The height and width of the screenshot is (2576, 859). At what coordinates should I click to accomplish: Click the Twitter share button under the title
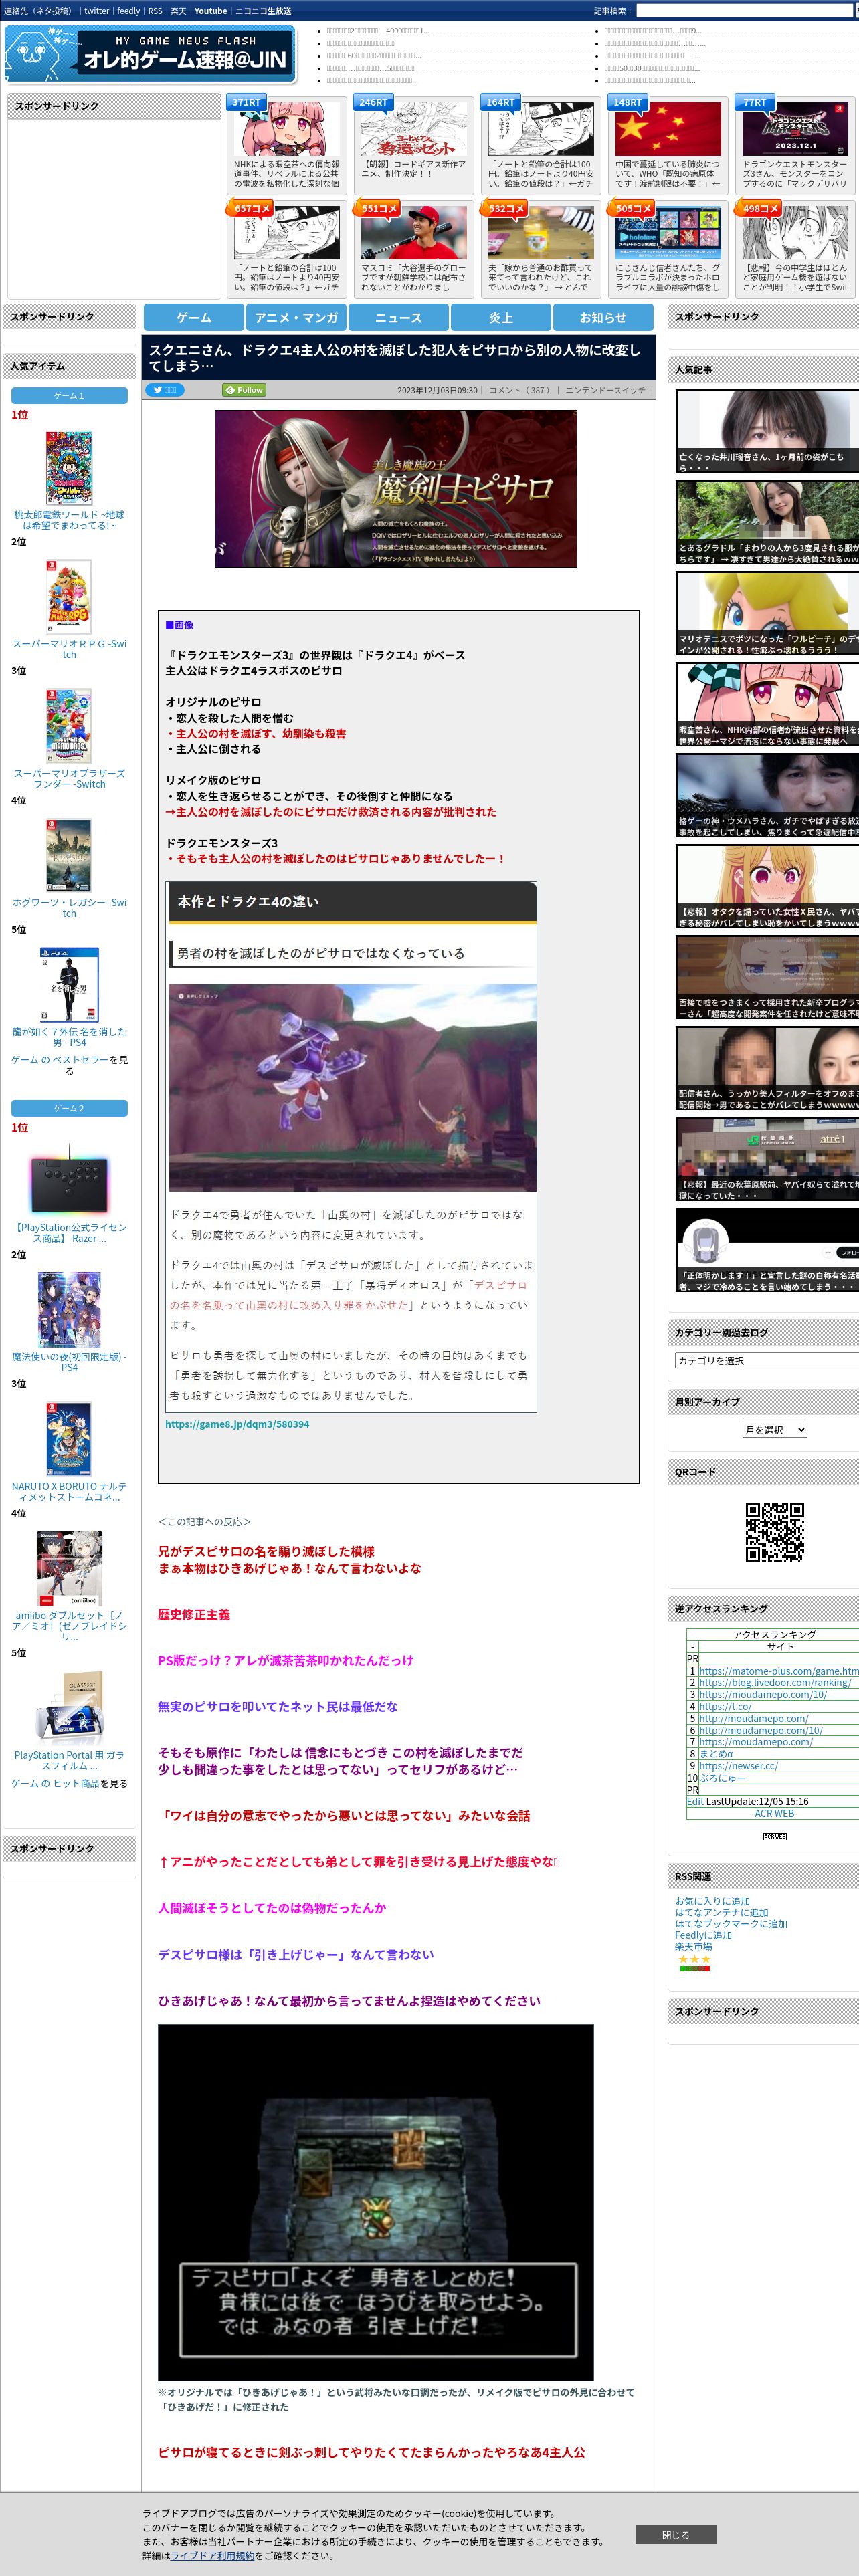click(165, 390)
